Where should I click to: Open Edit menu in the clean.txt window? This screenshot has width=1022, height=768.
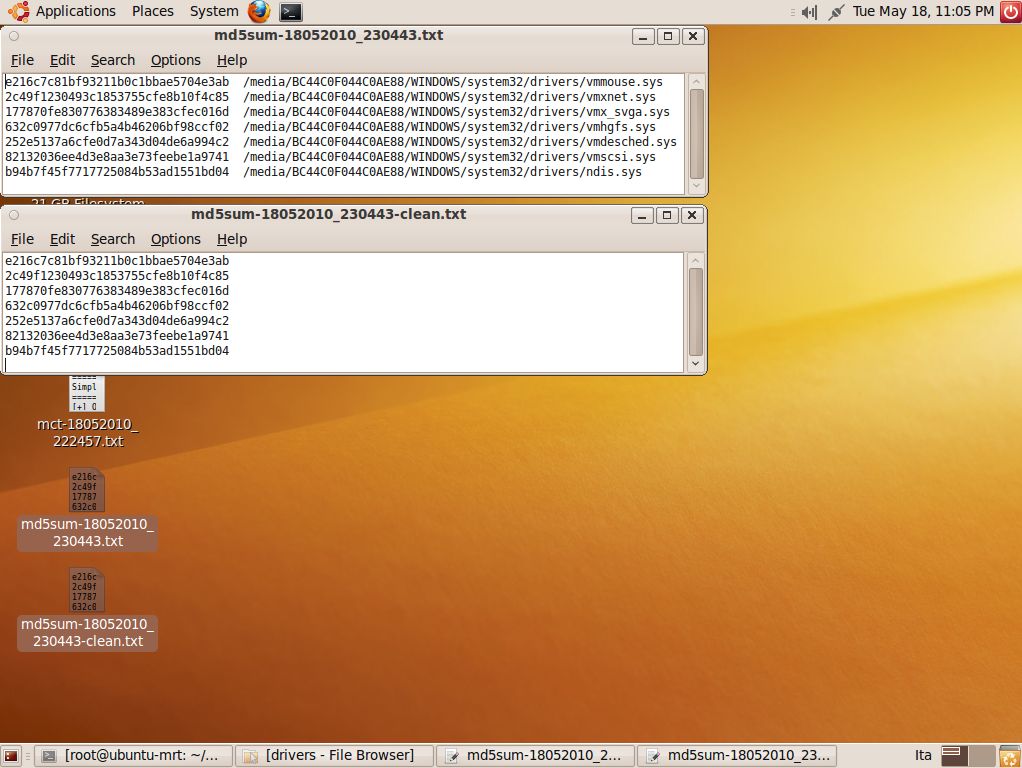click(x=63, y=239)
